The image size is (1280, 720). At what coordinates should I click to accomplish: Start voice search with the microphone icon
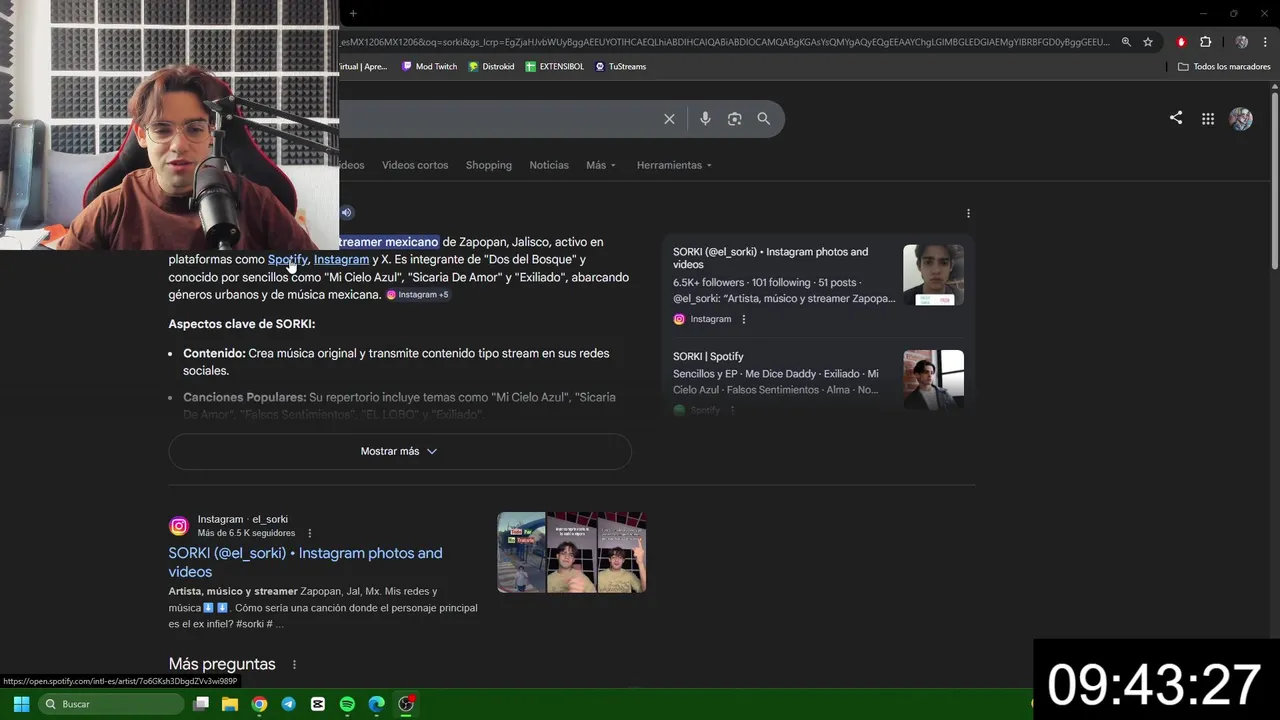point(705,119)
